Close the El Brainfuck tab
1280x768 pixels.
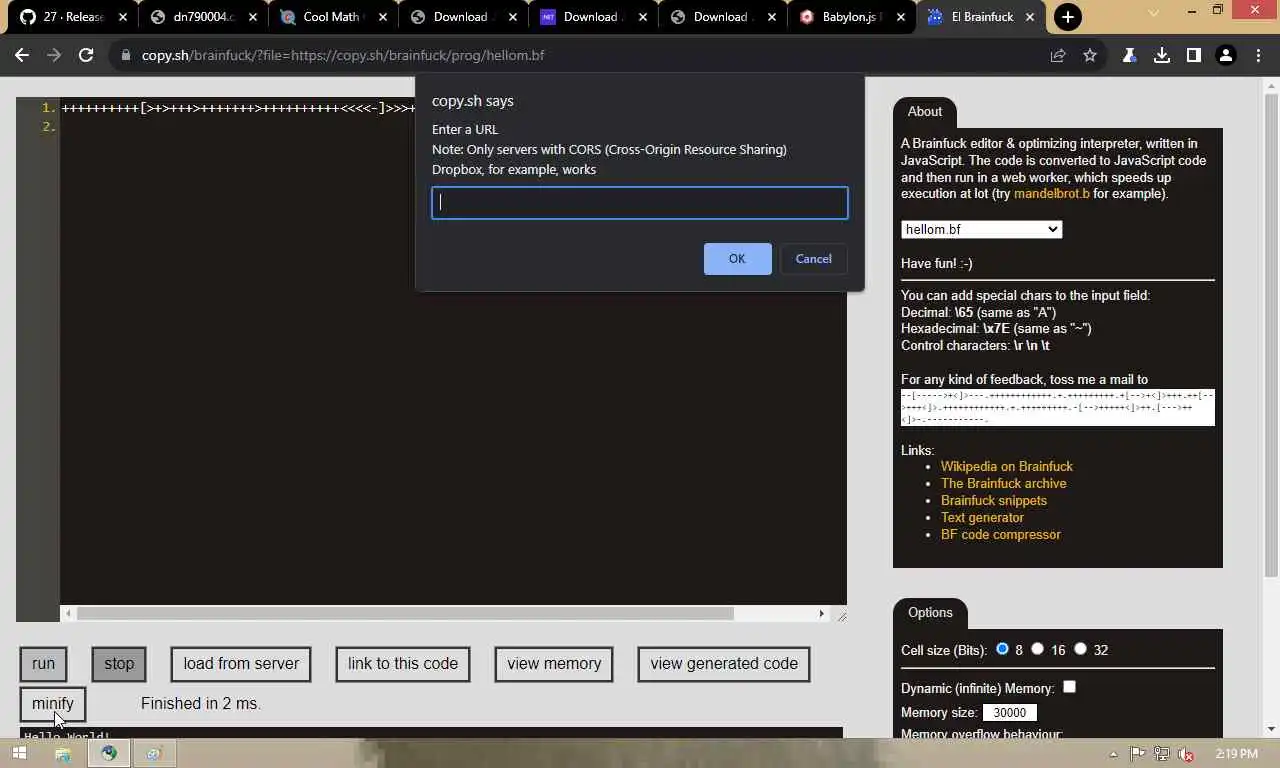click(1030, 17)
